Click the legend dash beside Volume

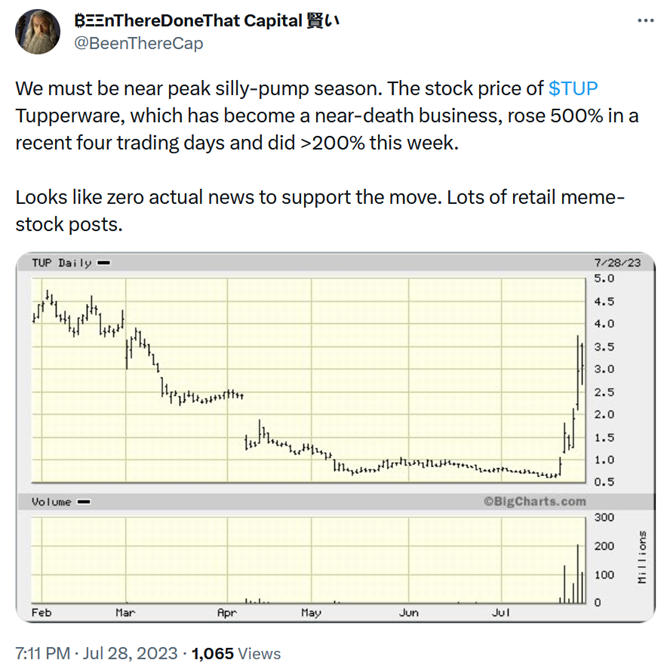tap(83, 502)
